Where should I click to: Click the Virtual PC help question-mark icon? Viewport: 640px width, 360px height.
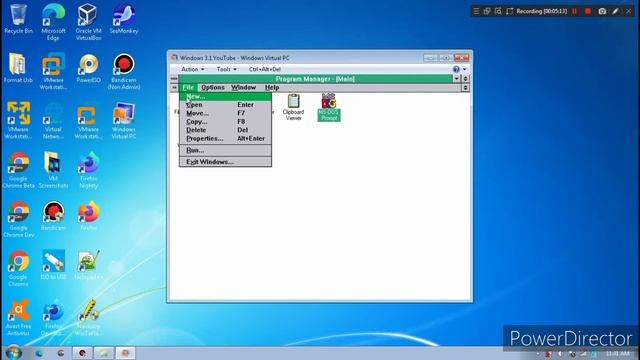(456, 69)
